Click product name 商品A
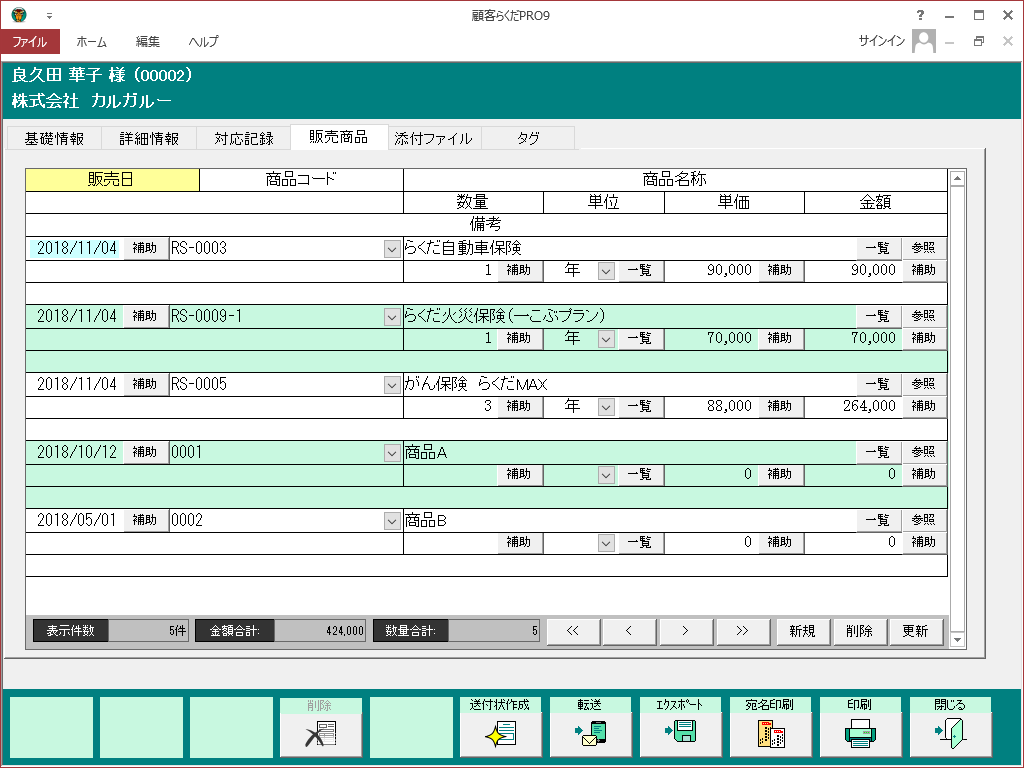 click(x=426, y=453)
